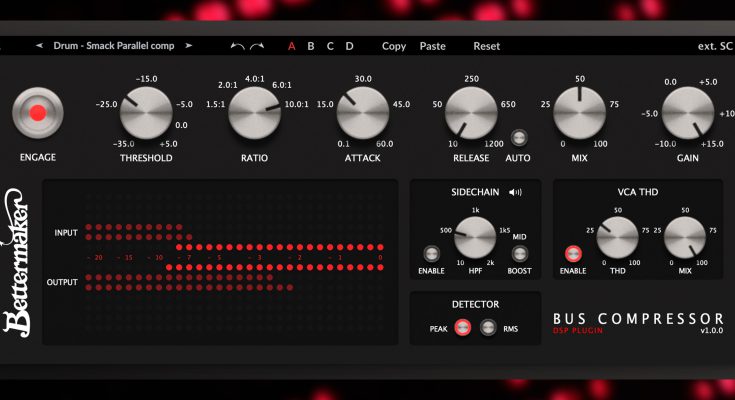Click the redo arrow icon
The width and height of the screenshot is (735, 400).
(x=257, y=46)
